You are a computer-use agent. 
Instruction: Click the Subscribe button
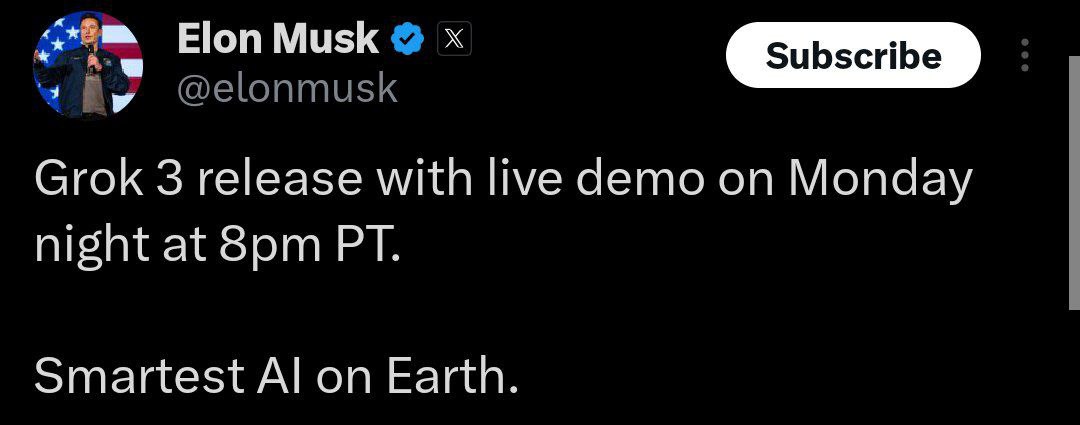pyautogui.click(x=853, y=56)
